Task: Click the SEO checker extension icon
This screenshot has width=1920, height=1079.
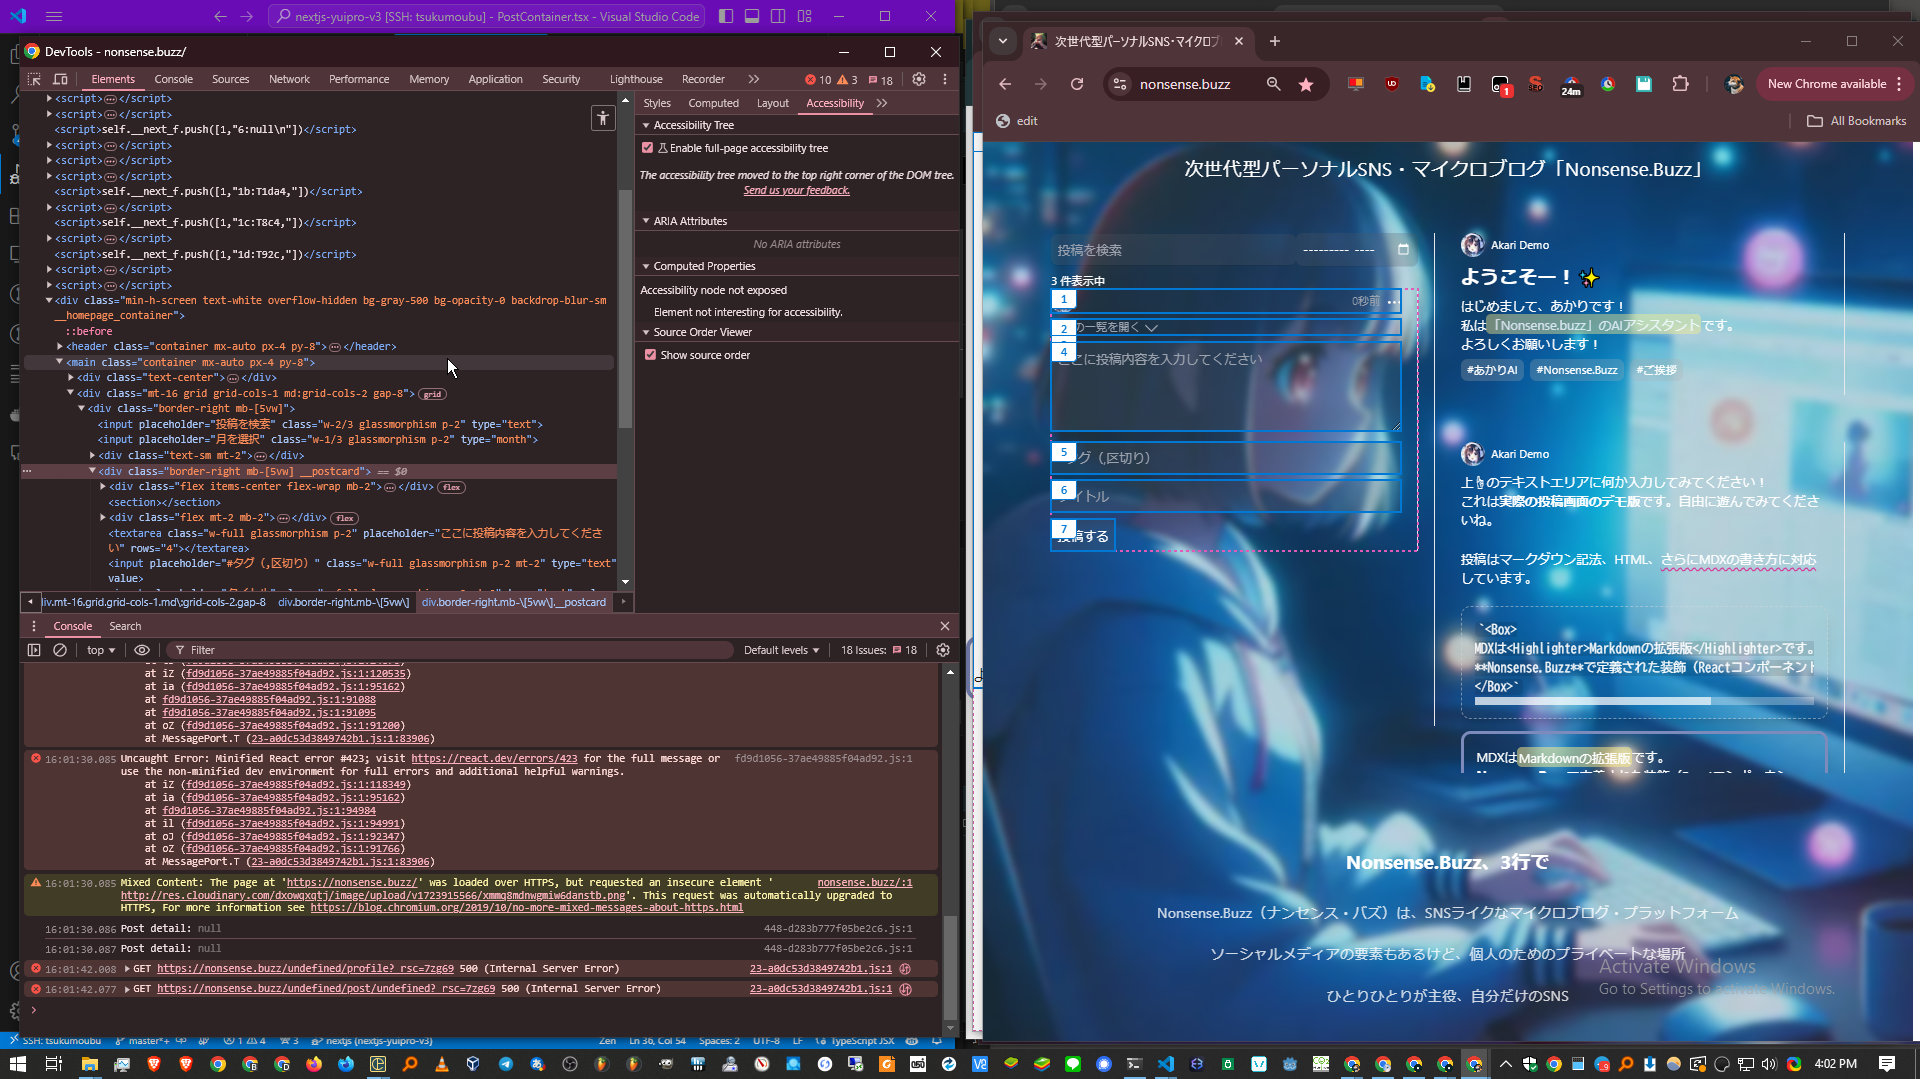Action: [1536, 85]
